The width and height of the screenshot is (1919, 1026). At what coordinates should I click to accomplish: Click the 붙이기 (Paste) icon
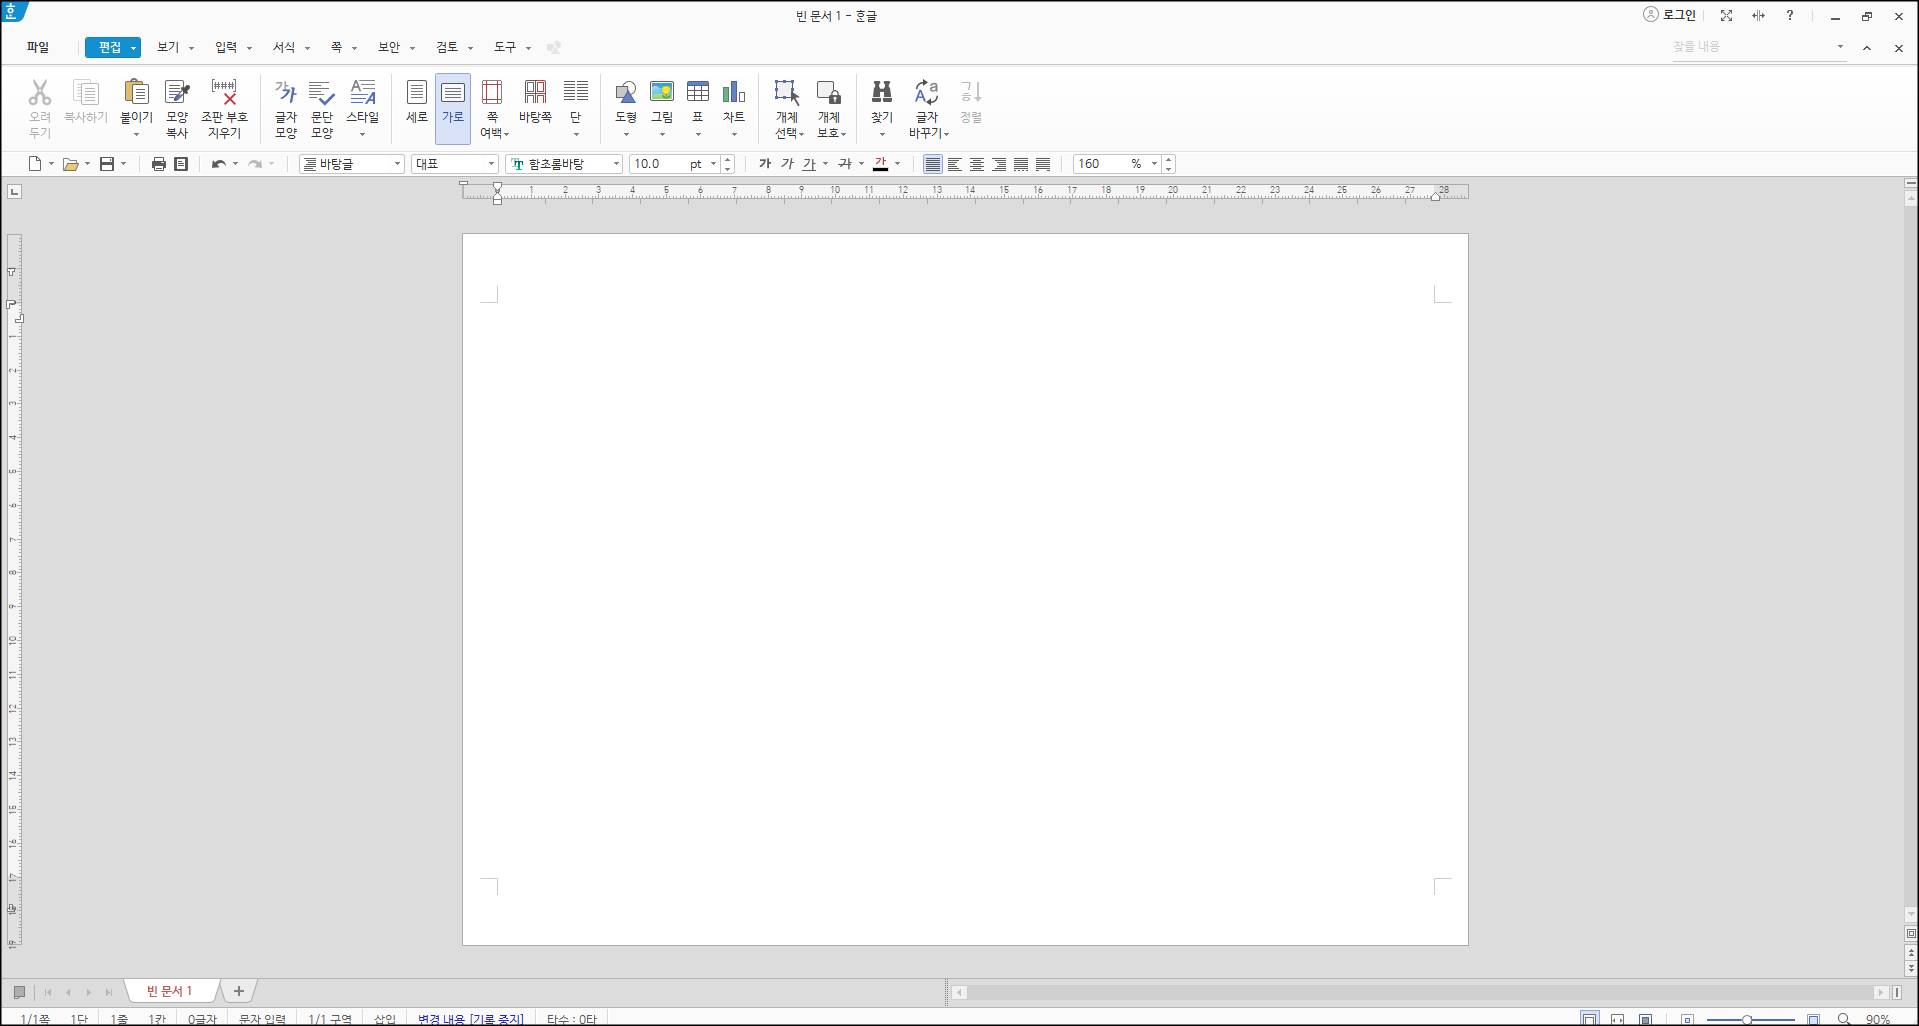click(136, 92)
